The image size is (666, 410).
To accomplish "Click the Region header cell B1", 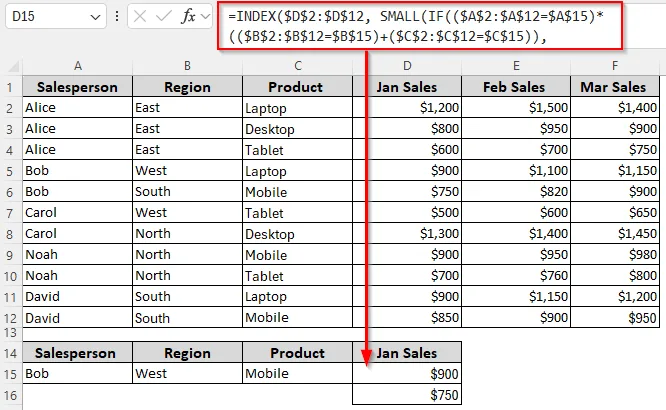I will [x=187, y=87].
